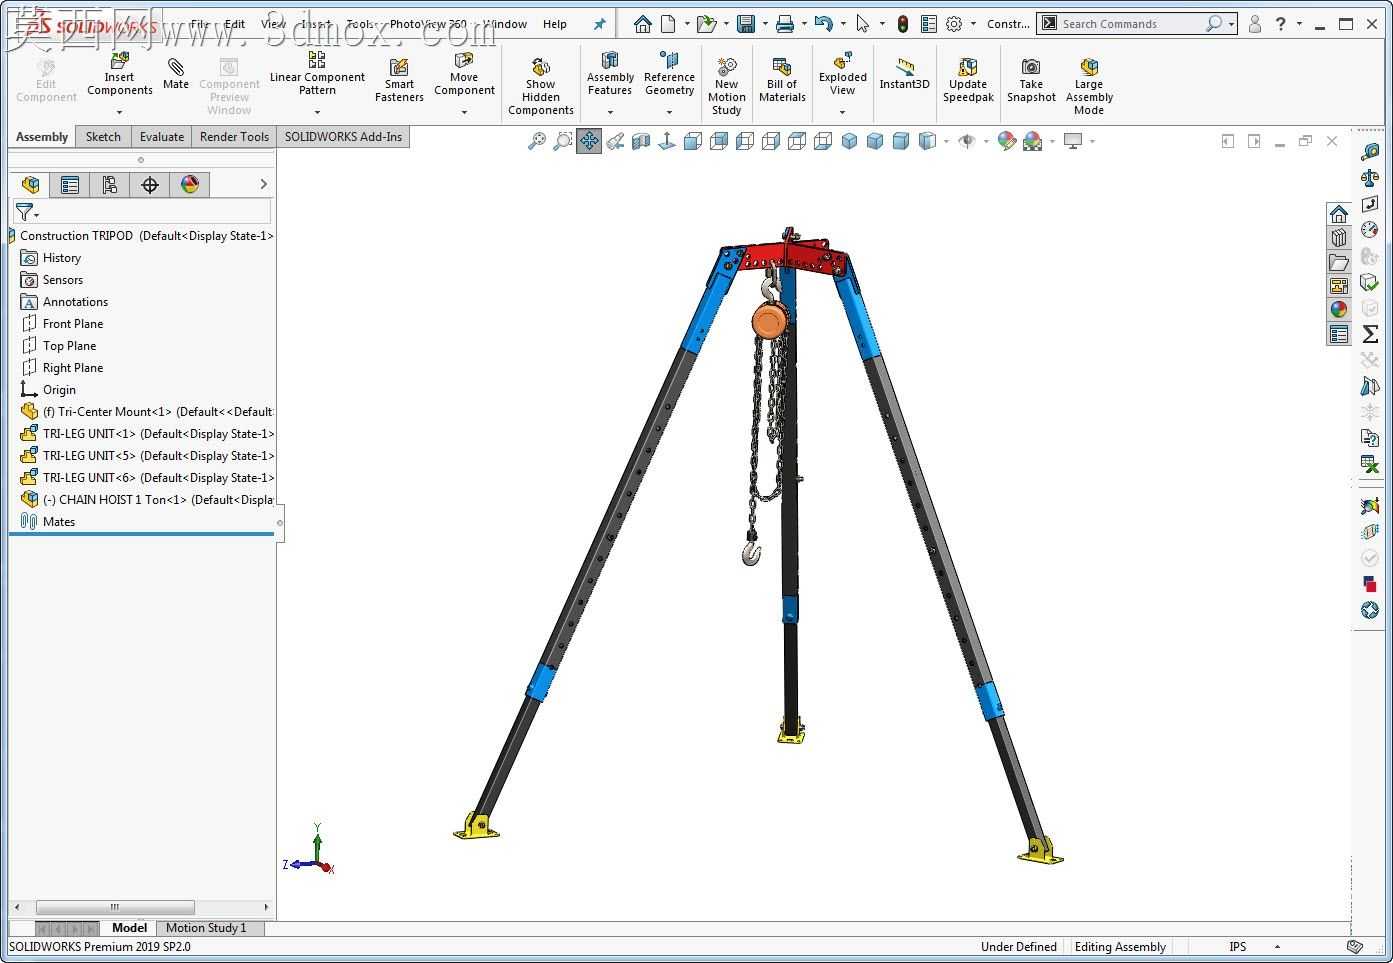Open DimXpertManager crosshair tab
This screenshot has height=963, width=1393.
coord(150,184)
